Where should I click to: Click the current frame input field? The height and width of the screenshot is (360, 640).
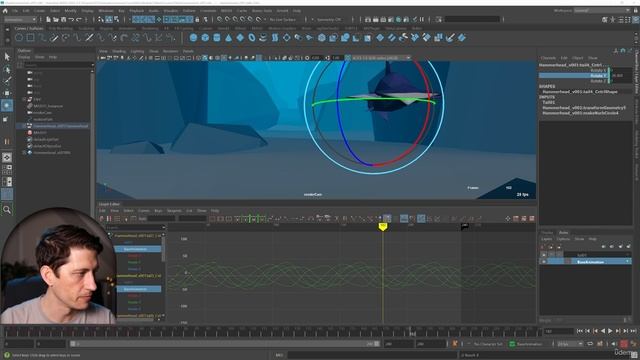(x=558, y=331)
